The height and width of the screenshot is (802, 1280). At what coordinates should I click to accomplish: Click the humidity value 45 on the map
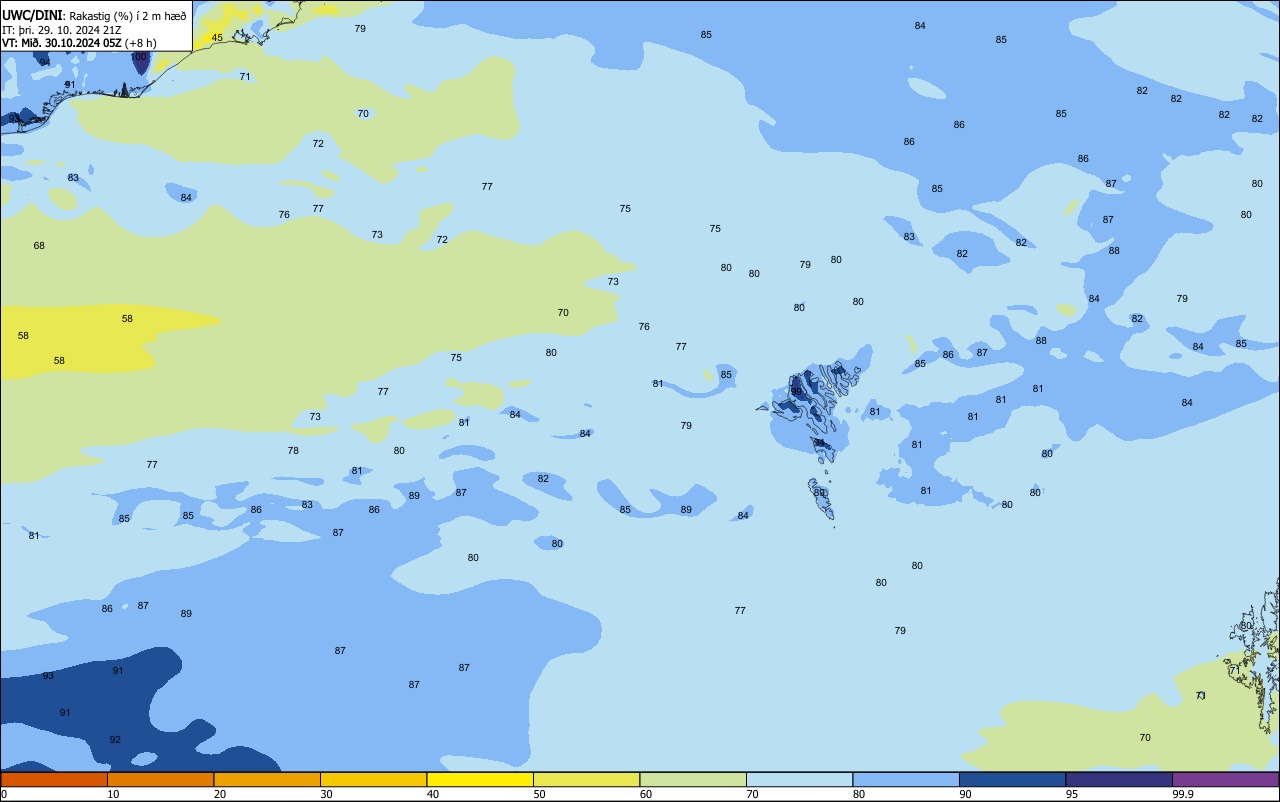(x=217, y=38)
